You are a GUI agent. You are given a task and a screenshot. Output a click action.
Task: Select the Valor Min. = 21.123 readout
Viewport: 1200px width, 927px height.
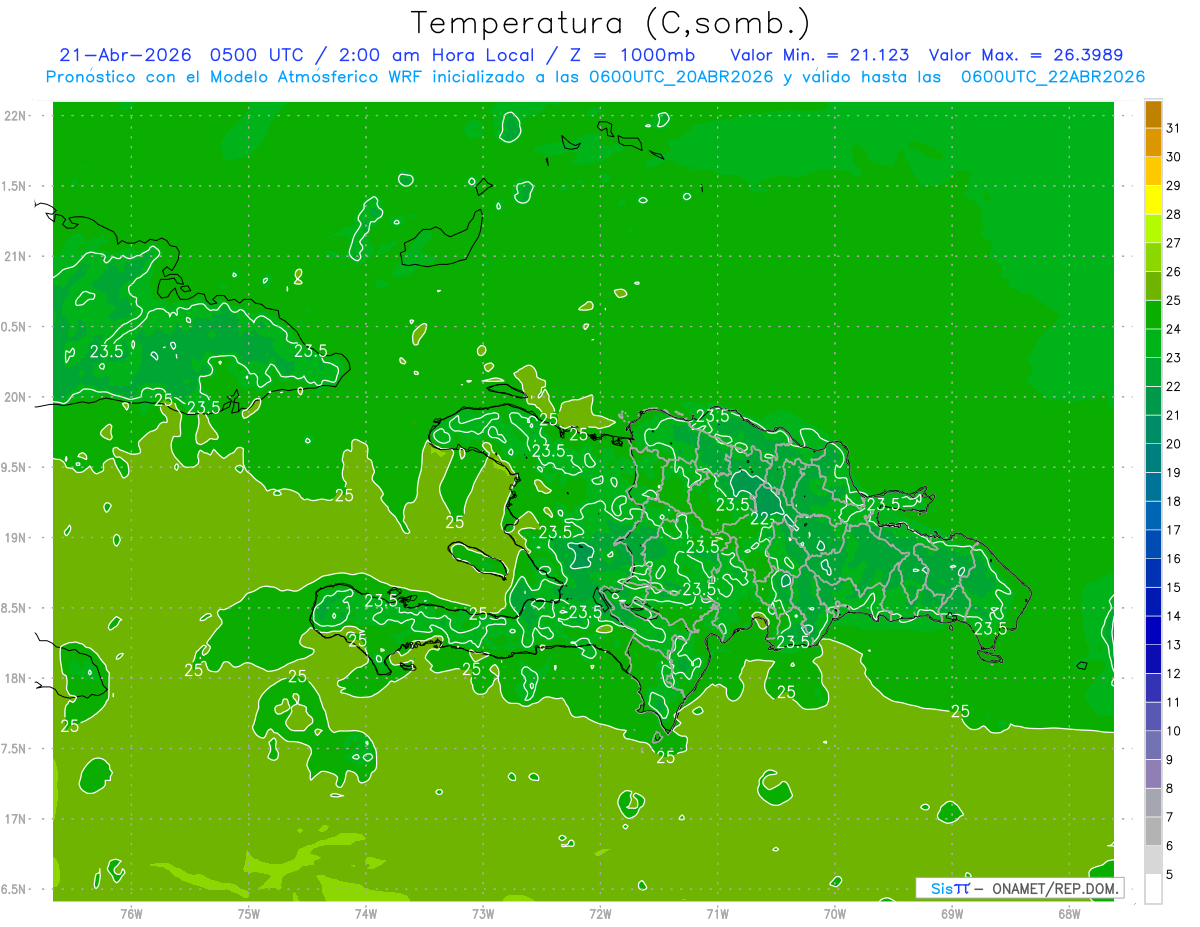(820, 55)
